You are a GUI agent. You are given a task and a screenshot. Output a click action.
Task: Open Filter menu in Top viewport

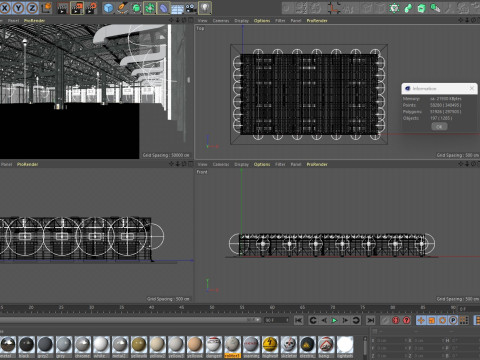pos(280,21)
